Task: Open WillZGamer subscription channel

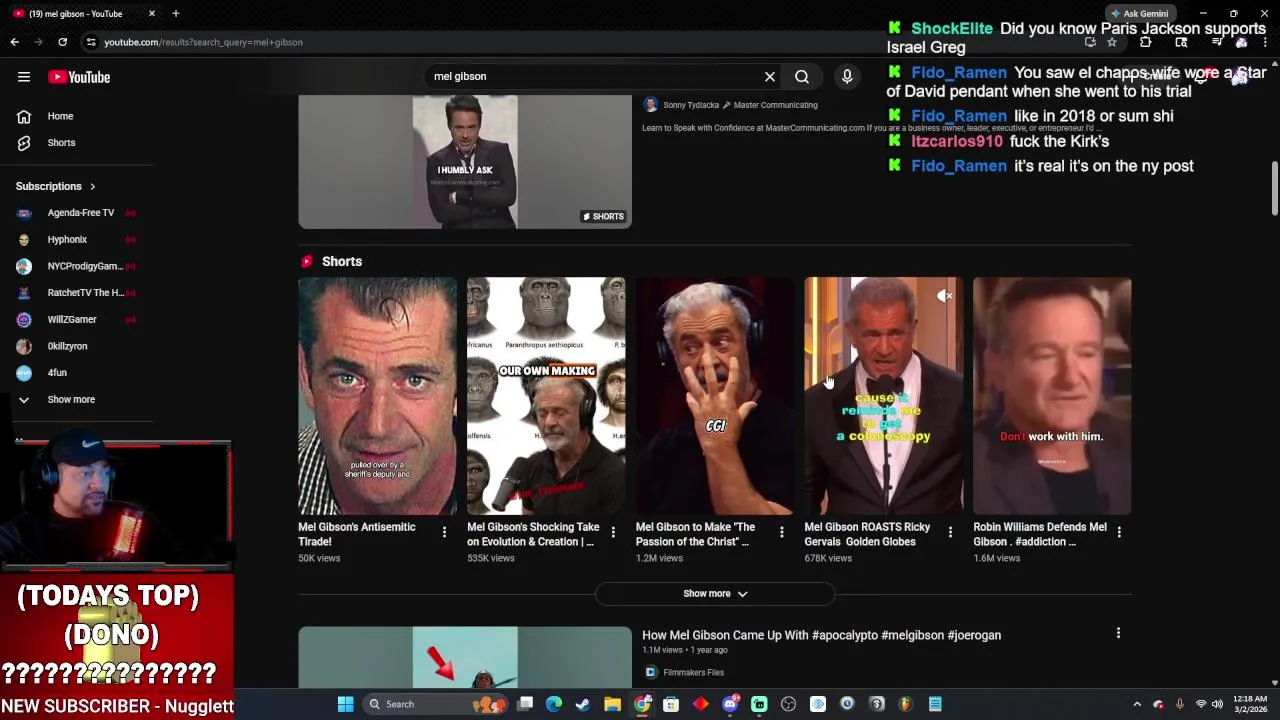Action: (x=76, y=319)
